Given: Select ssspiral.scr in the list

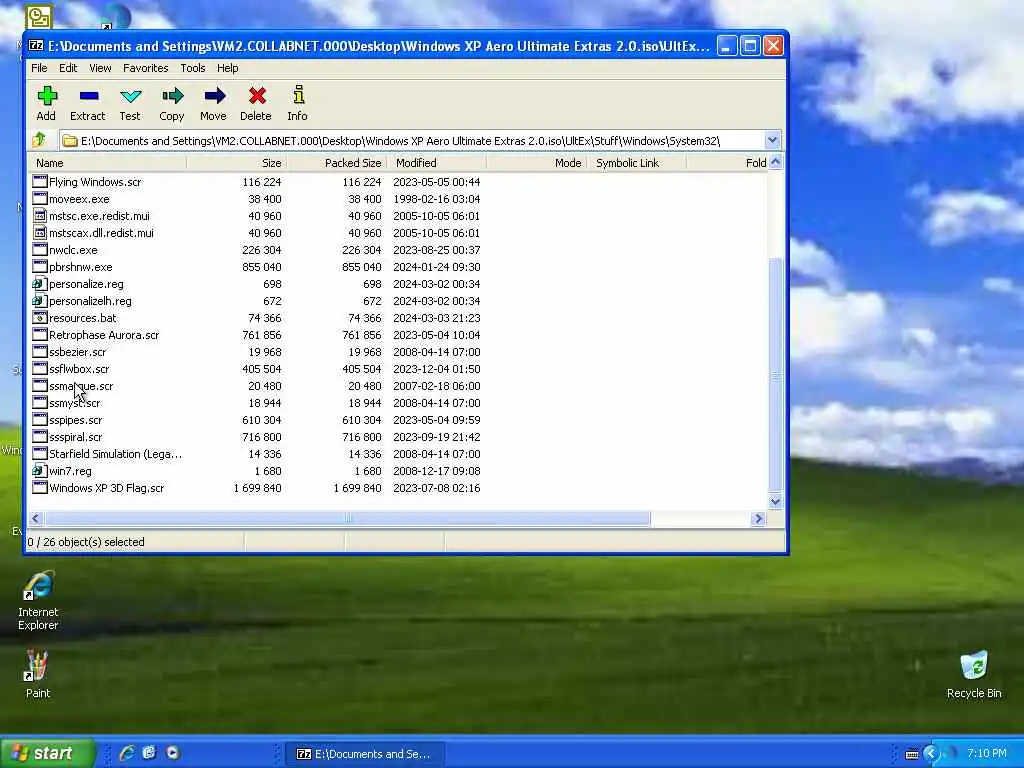Looking at the screenshot, I should pos(75,436).
